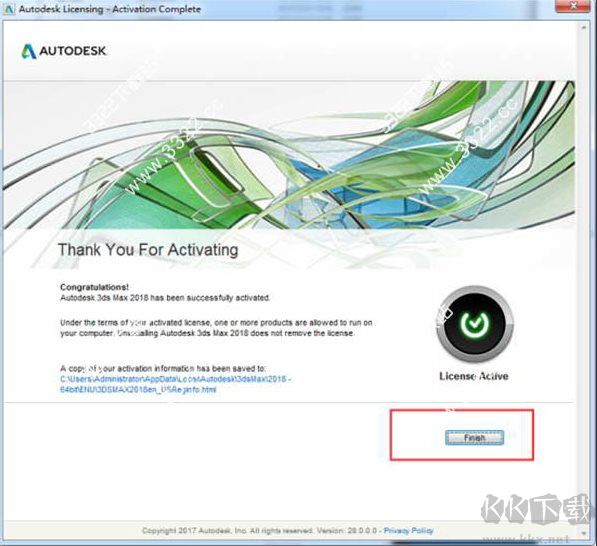Click the scrollbar up arrow
This screenshot has width=597, height=546.
pos(583,27)
